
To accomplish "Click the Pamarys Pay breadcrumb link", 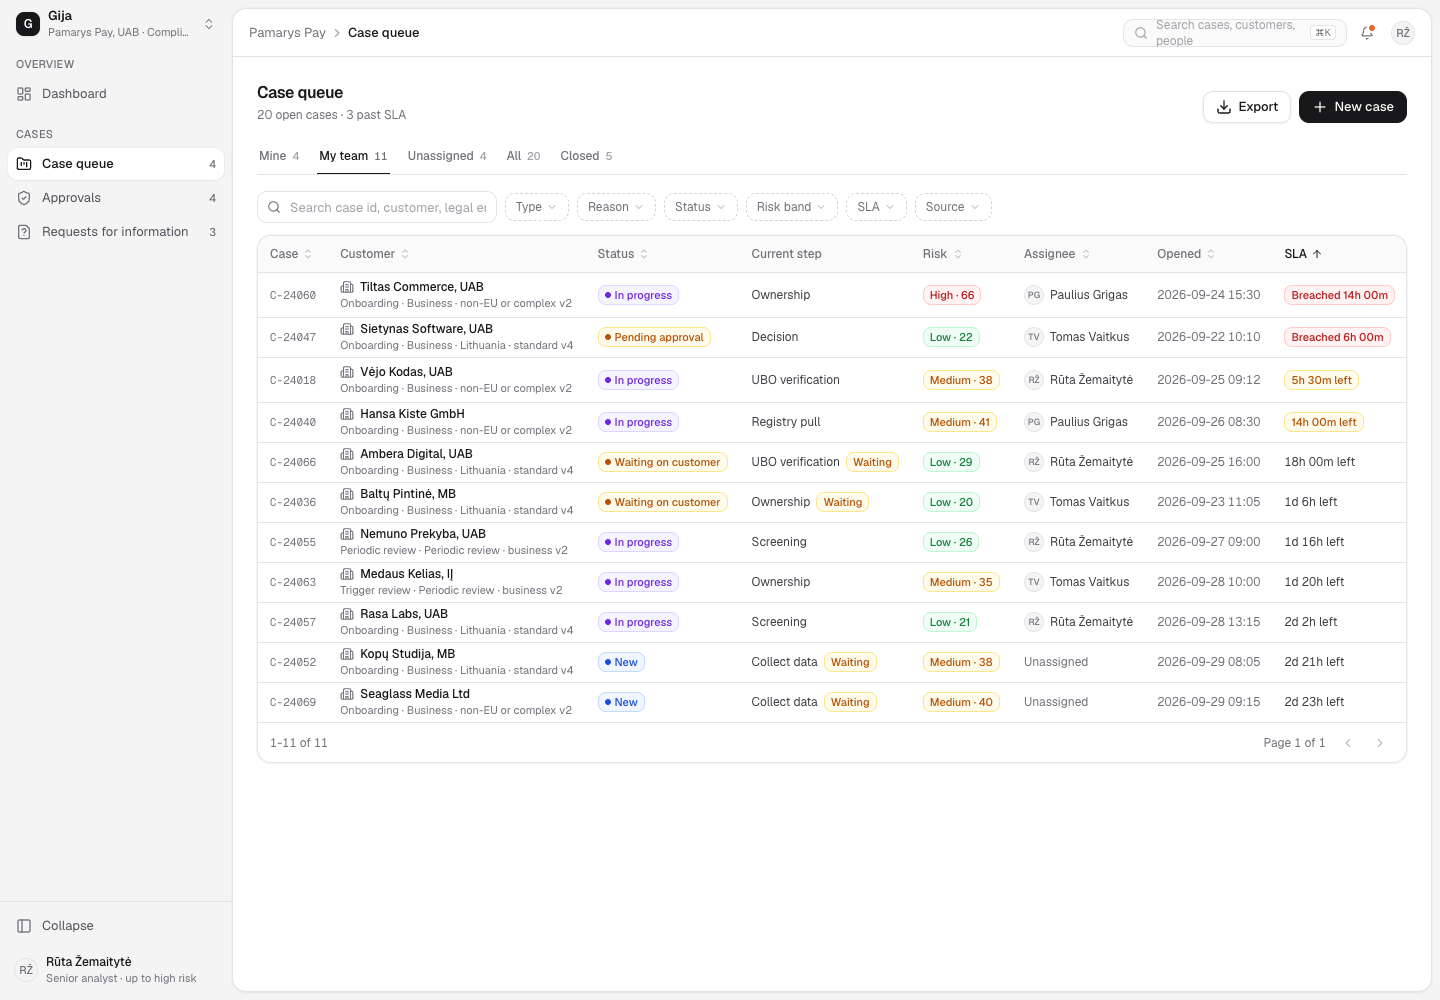I will [x=287, y=33].
